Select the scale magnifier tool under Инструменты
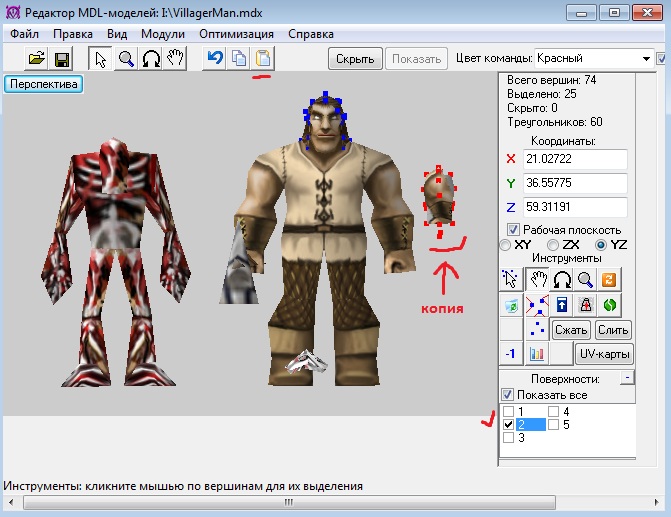This screenshot has height=517, width=671. click(x=585, y=279)
